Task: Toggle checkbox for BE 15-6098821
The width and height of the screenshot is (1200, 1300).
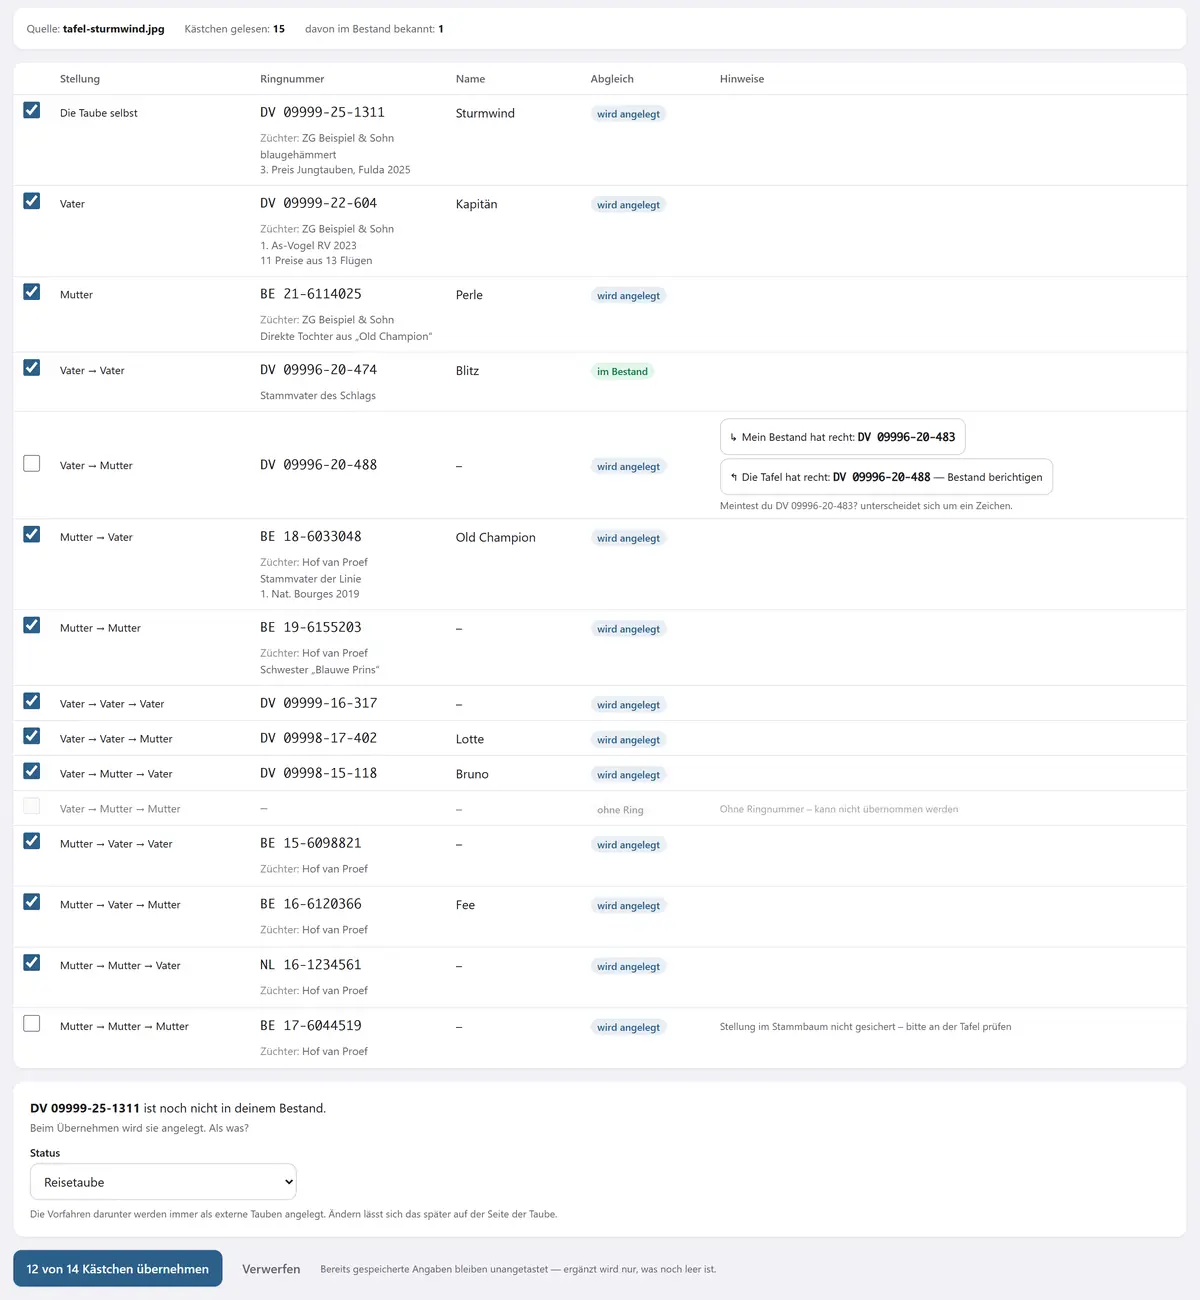Action: [x=32, y=841]
